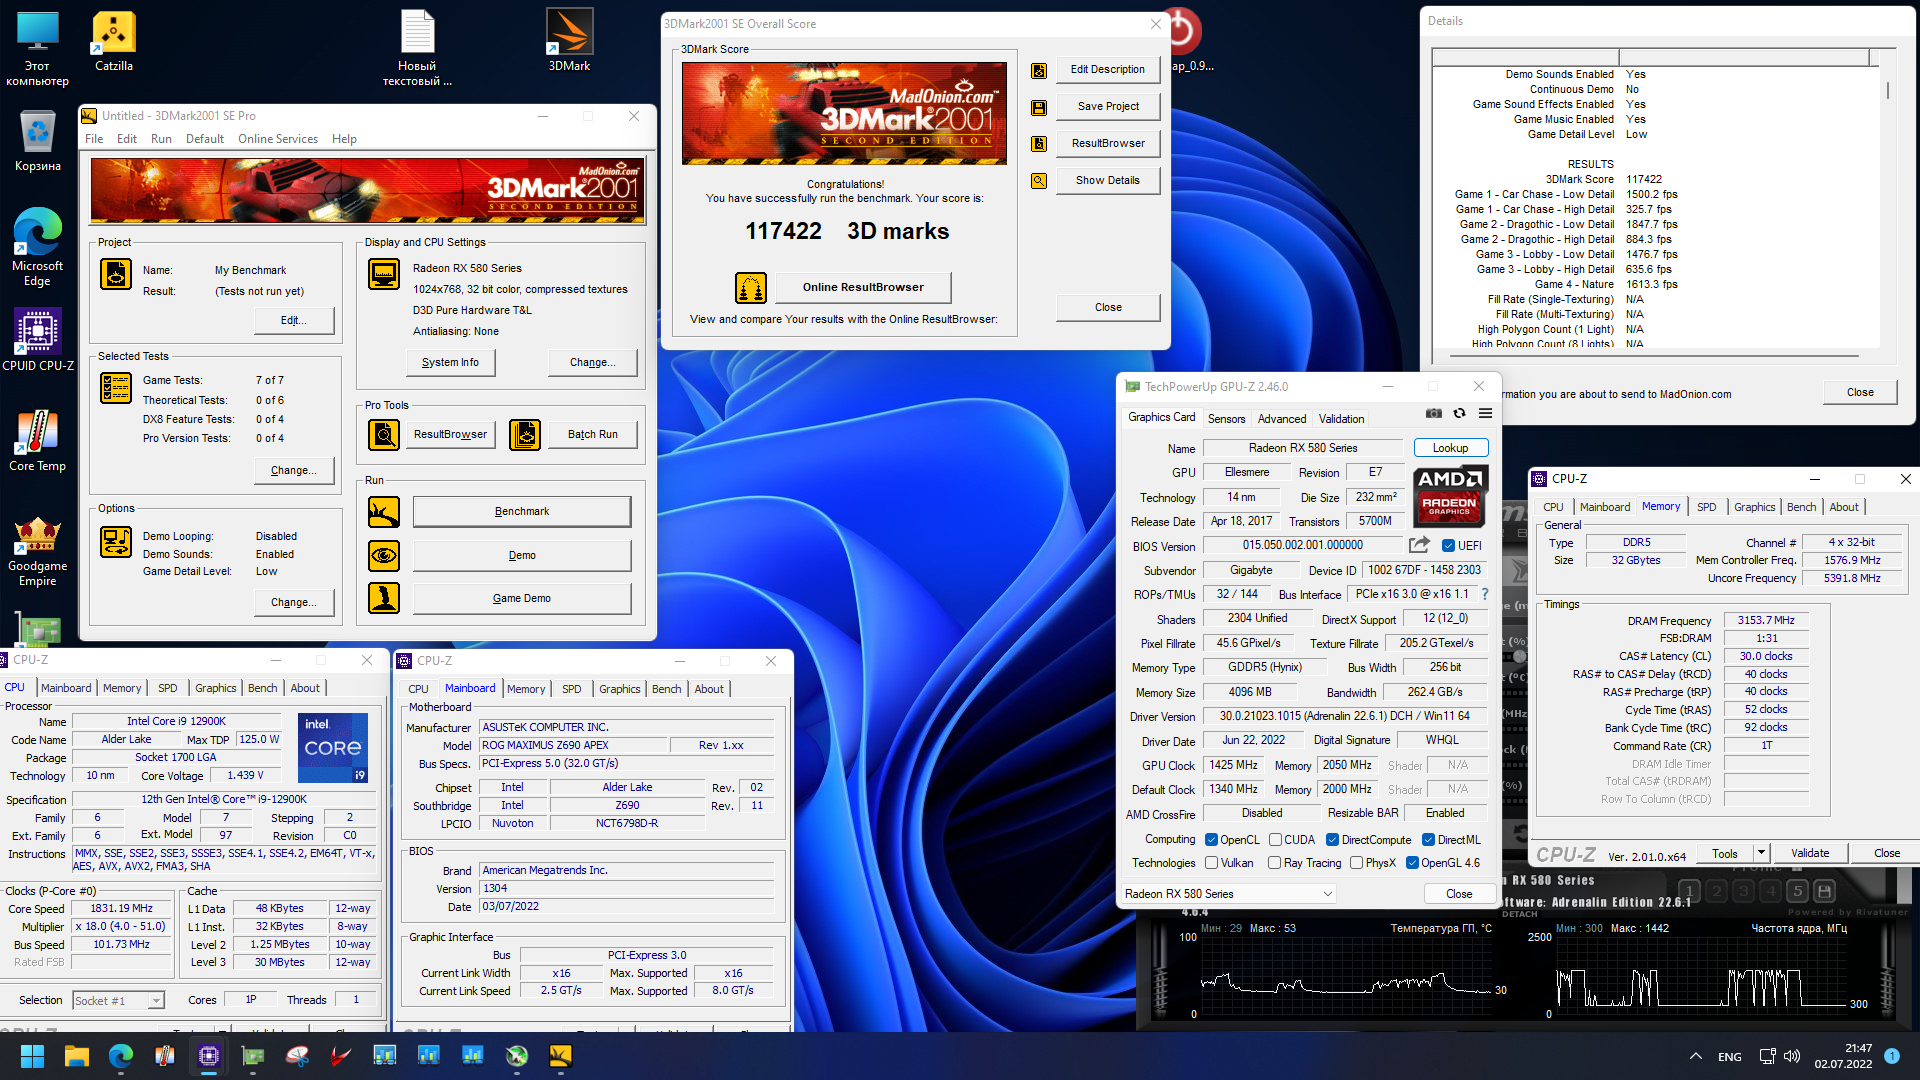Open Goodgame Empire desktop icon

tap(37, 551)
